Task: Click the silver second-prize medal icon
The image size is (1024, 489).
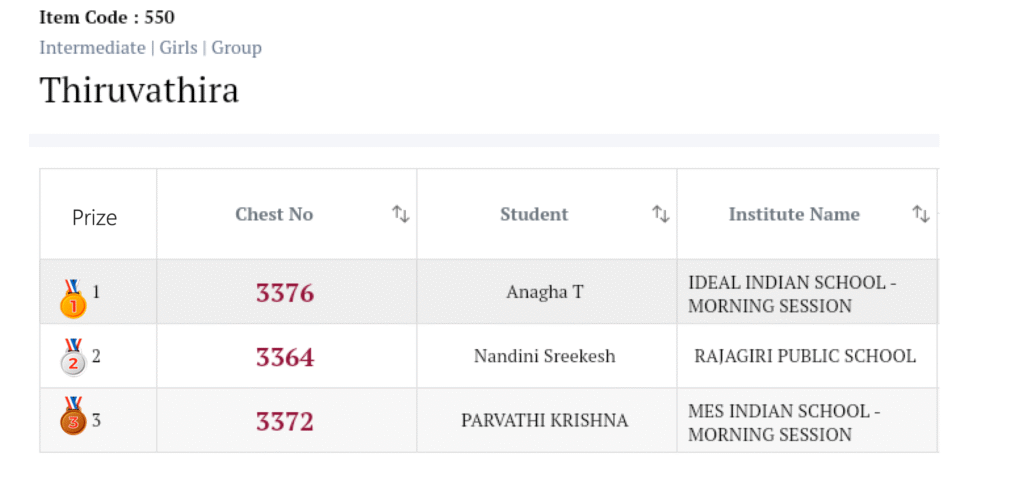Action: tap(73, 358)
